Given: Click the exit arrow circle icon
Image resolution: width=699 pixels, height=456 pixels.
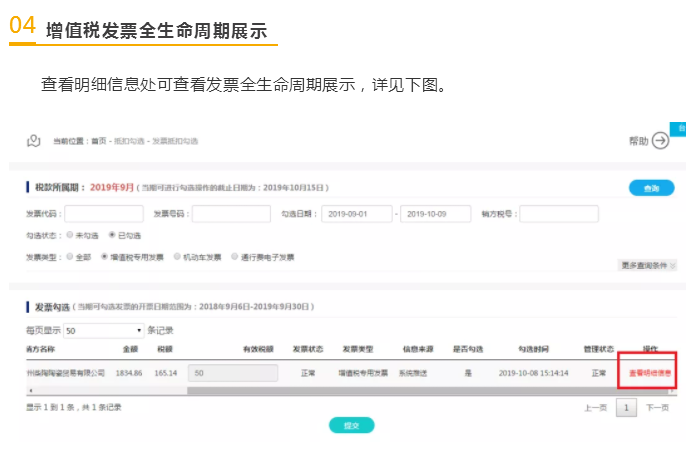Looking at the screenshot, I should pos(661,141).
